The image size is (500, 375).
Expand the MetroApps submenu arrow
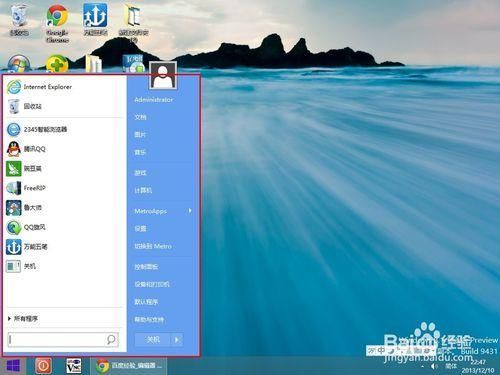(190, 211)
